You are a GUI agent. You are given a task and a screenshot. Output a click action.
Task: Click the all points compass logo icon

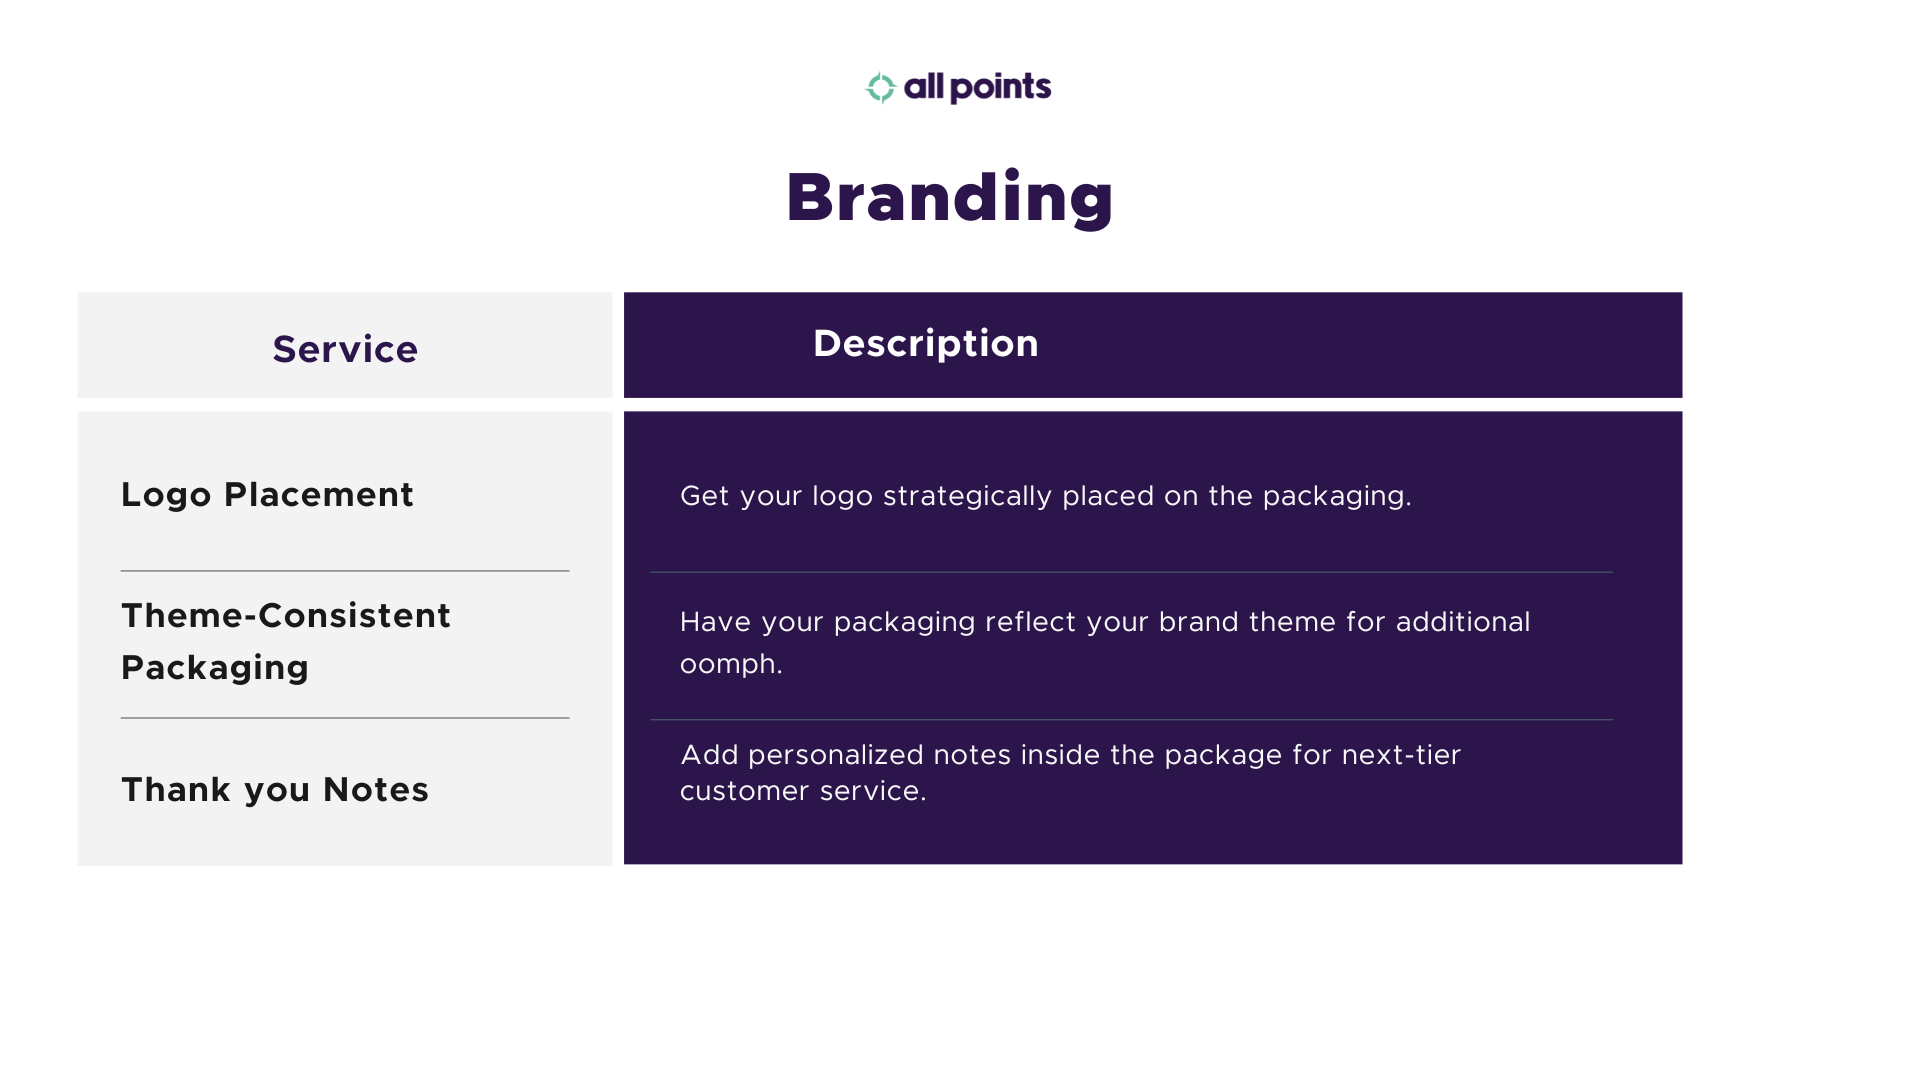coord(880,88)
